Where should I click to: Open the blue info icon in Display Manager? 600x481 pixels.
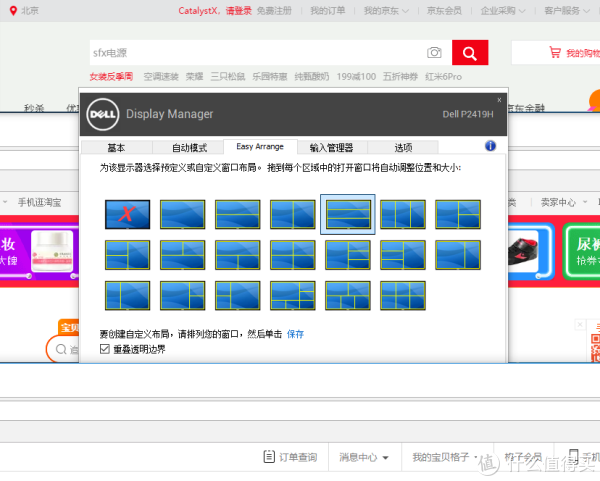490,146
